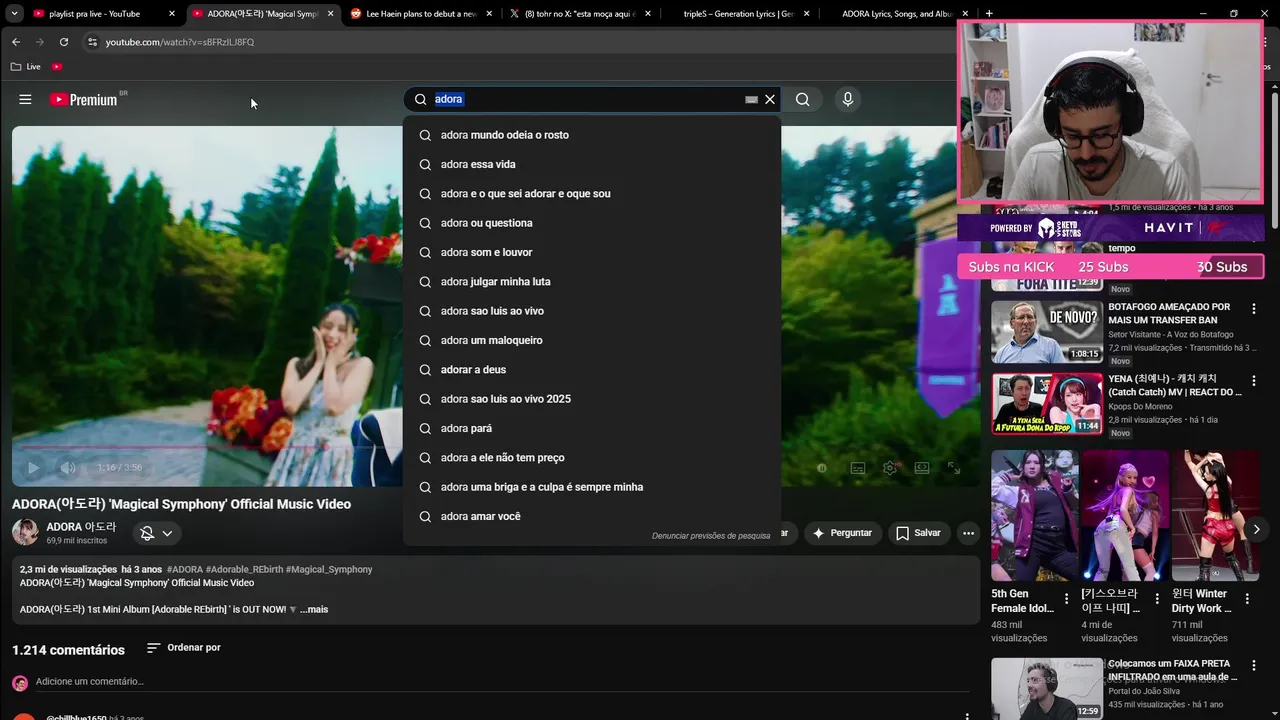This screenshot has height=720, width=1280.
Task: Open 'Ordenar por' comment sorting
Action: pos(184,648)
